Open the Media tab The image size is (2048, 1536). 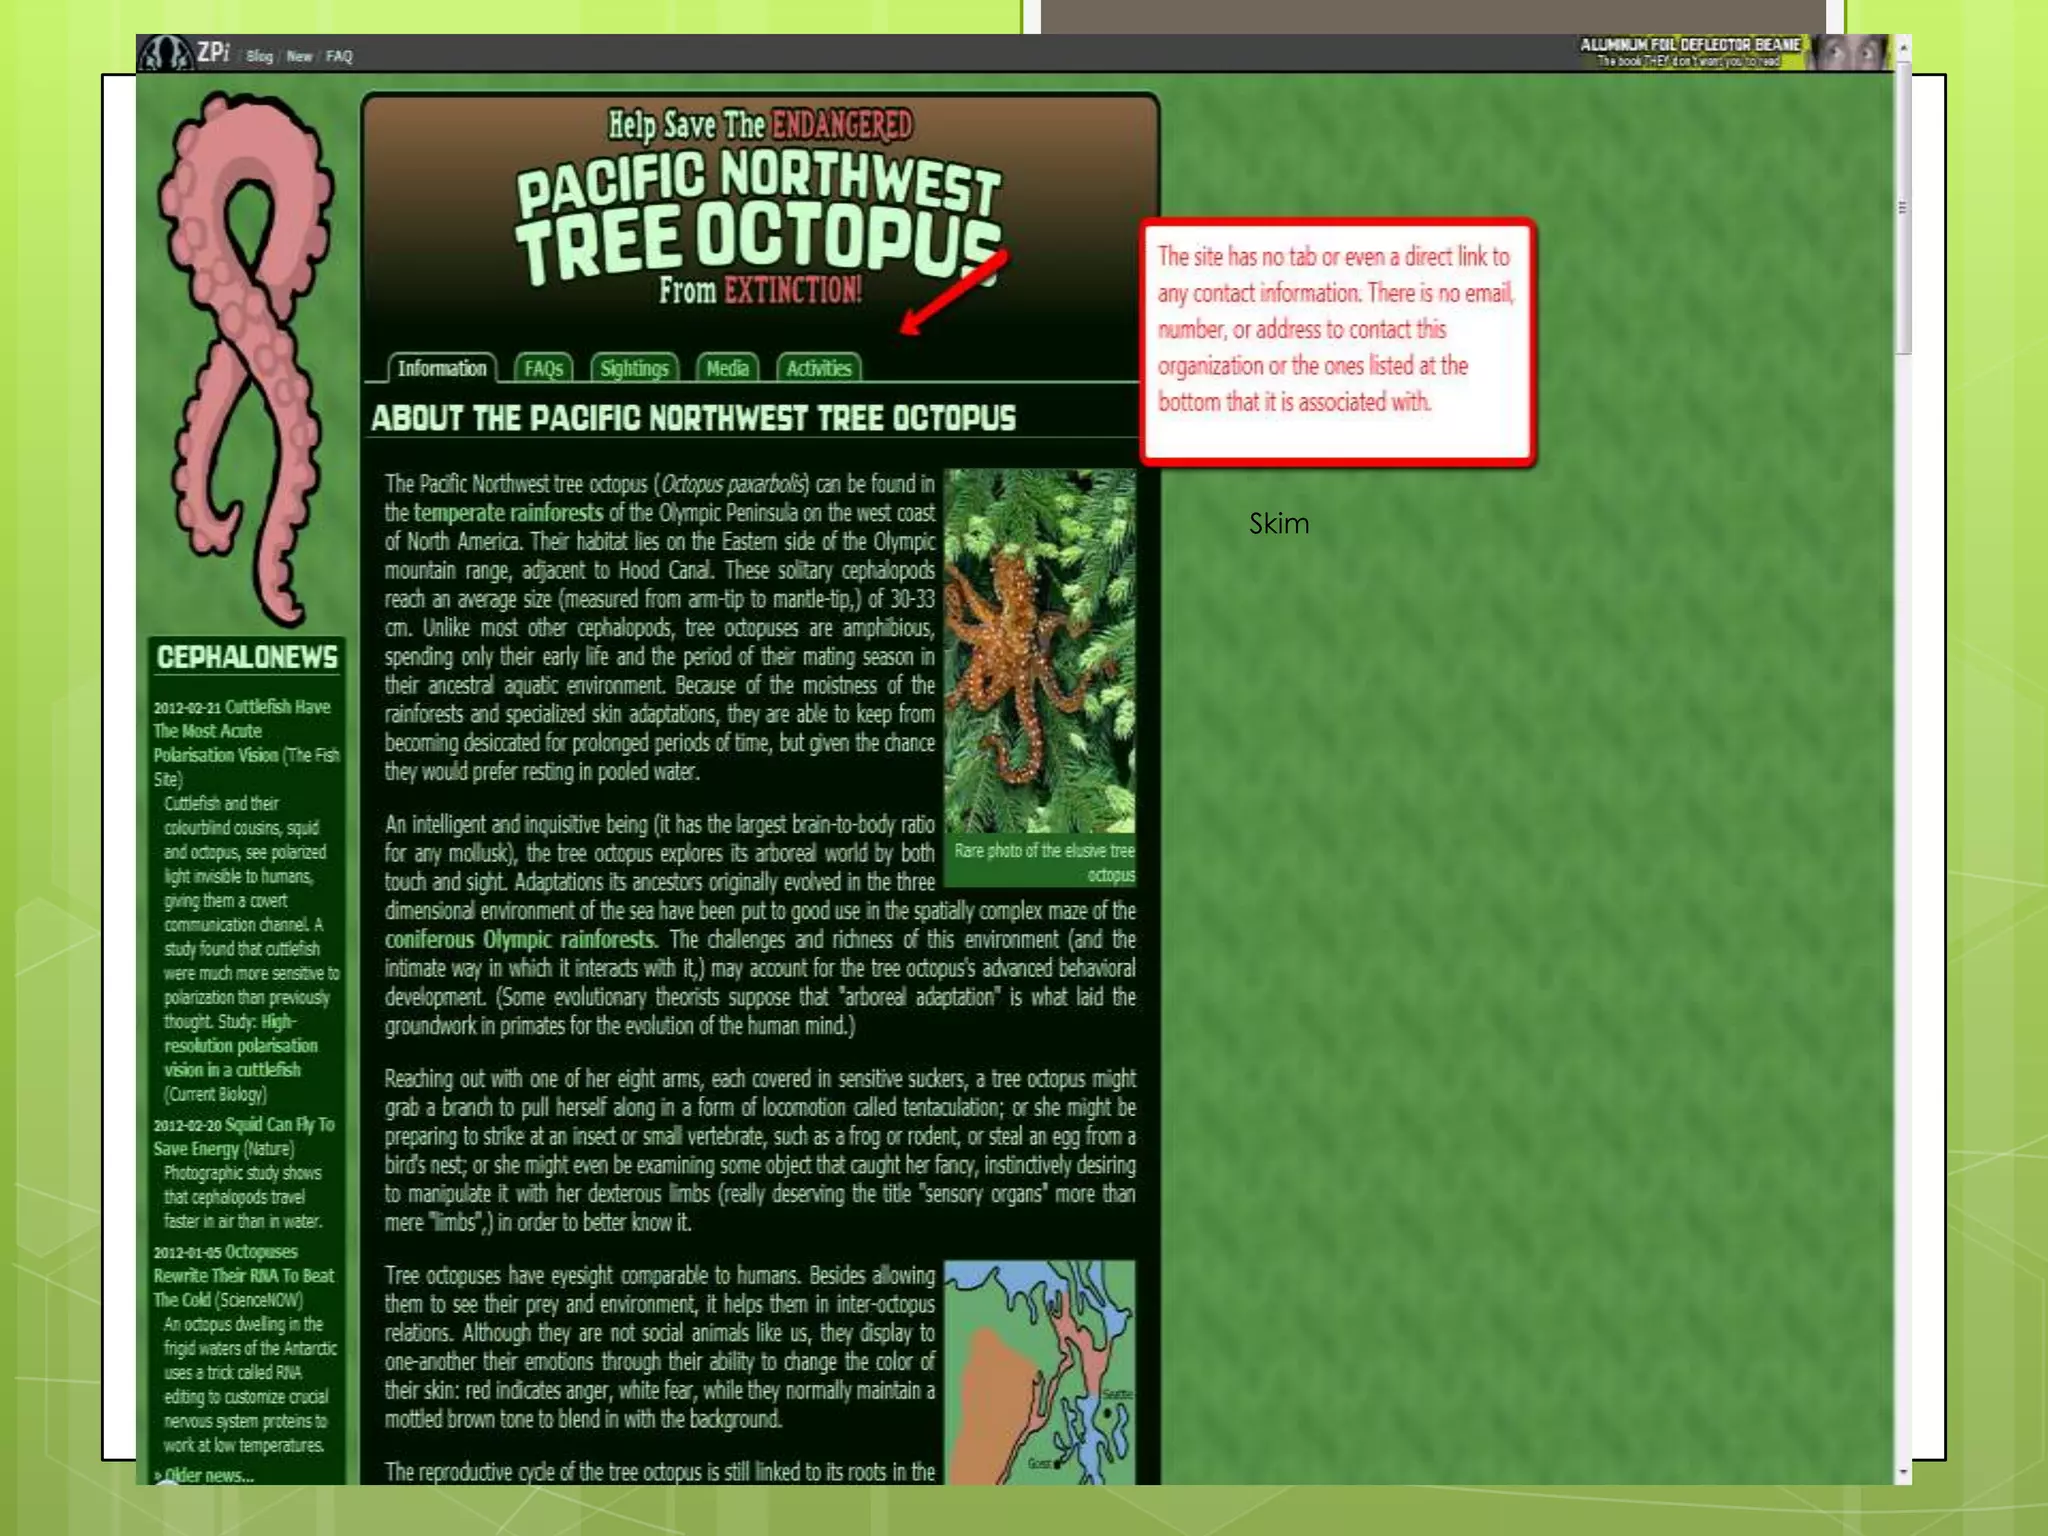(x=727, y=368)
